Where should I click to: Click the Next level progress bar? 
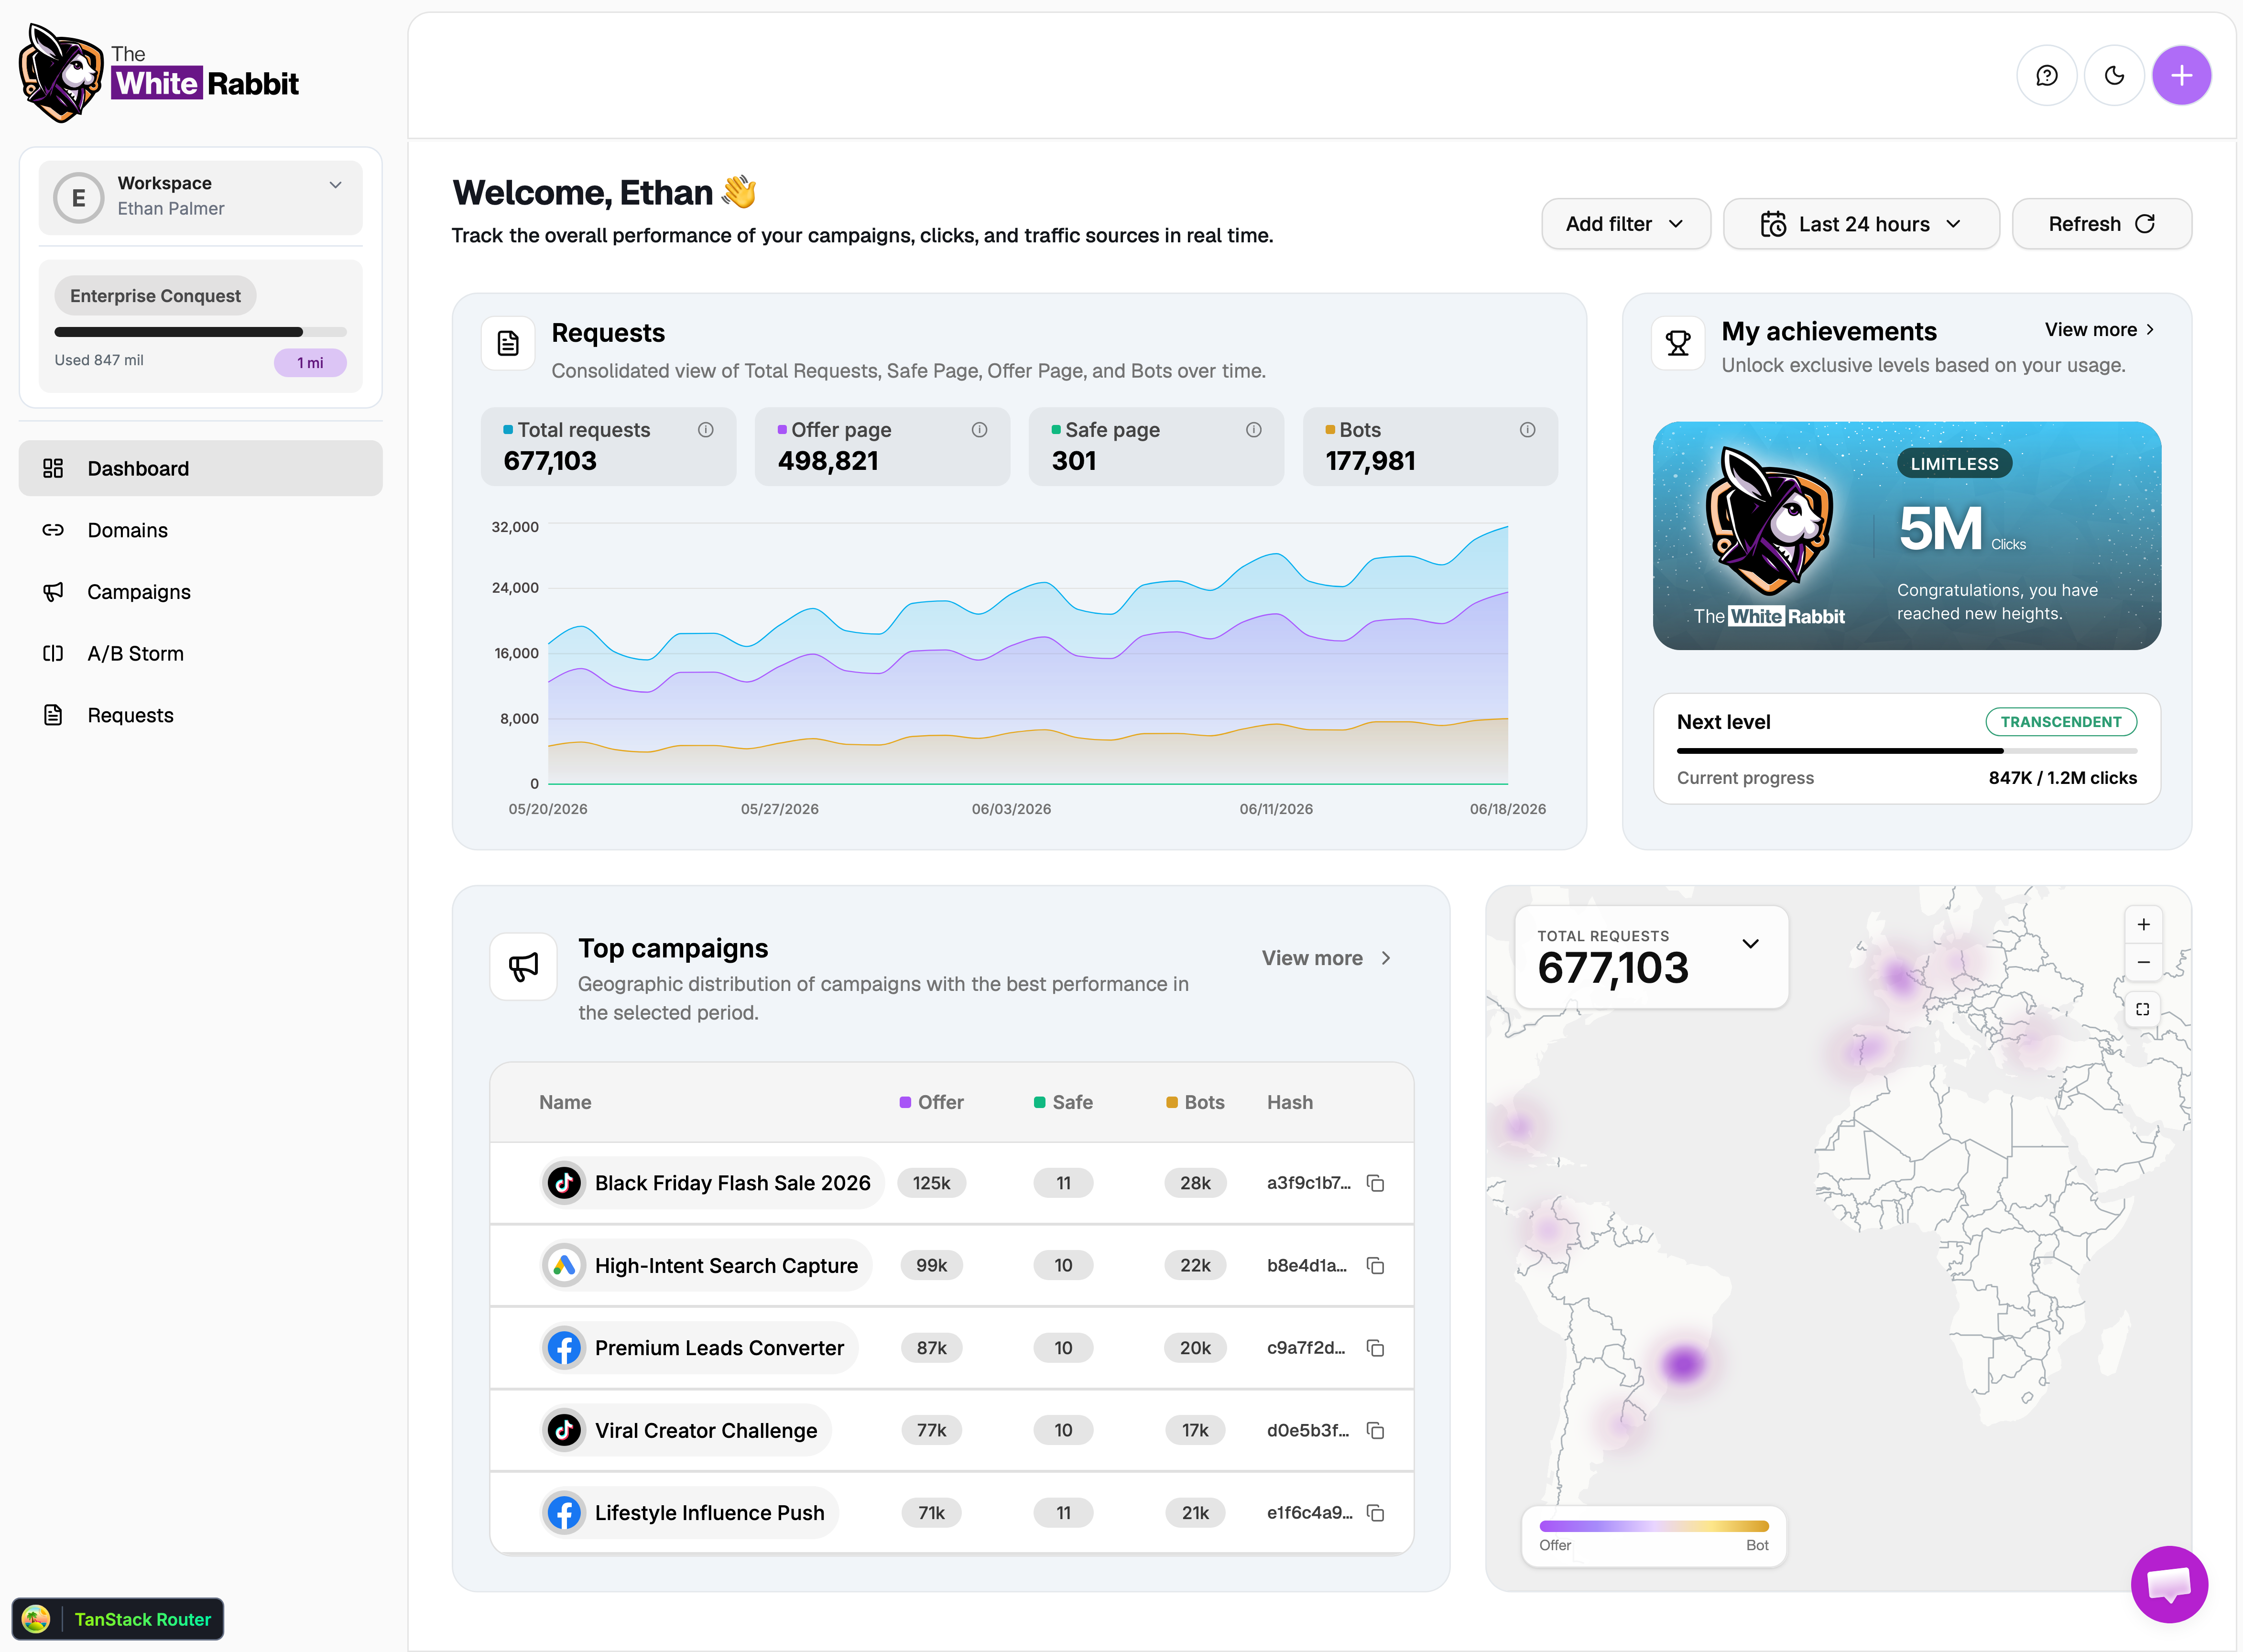[1906, 751]
